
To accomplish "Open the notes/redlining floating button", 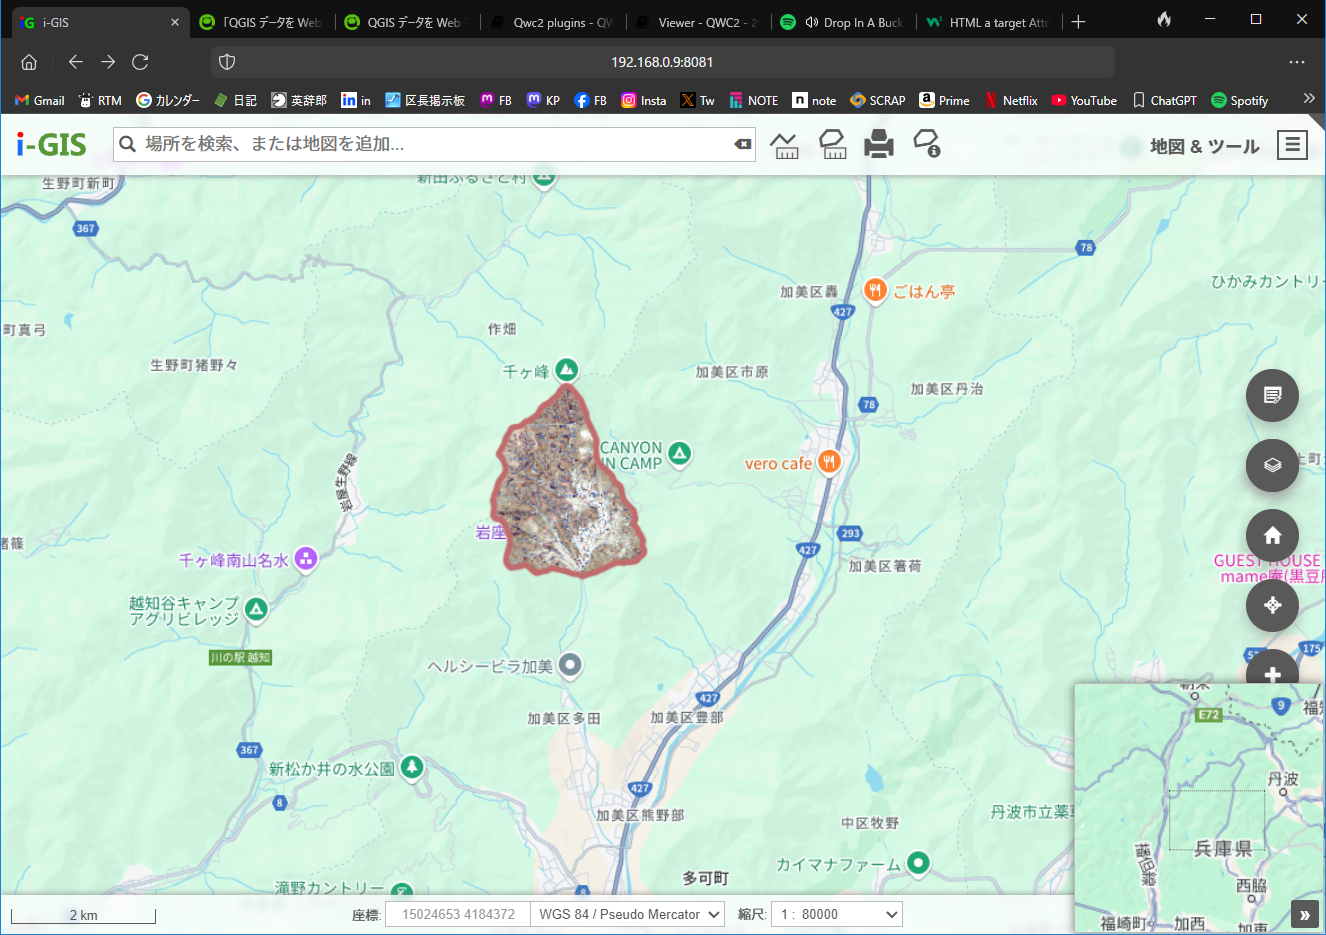I will pos(1272,395).
